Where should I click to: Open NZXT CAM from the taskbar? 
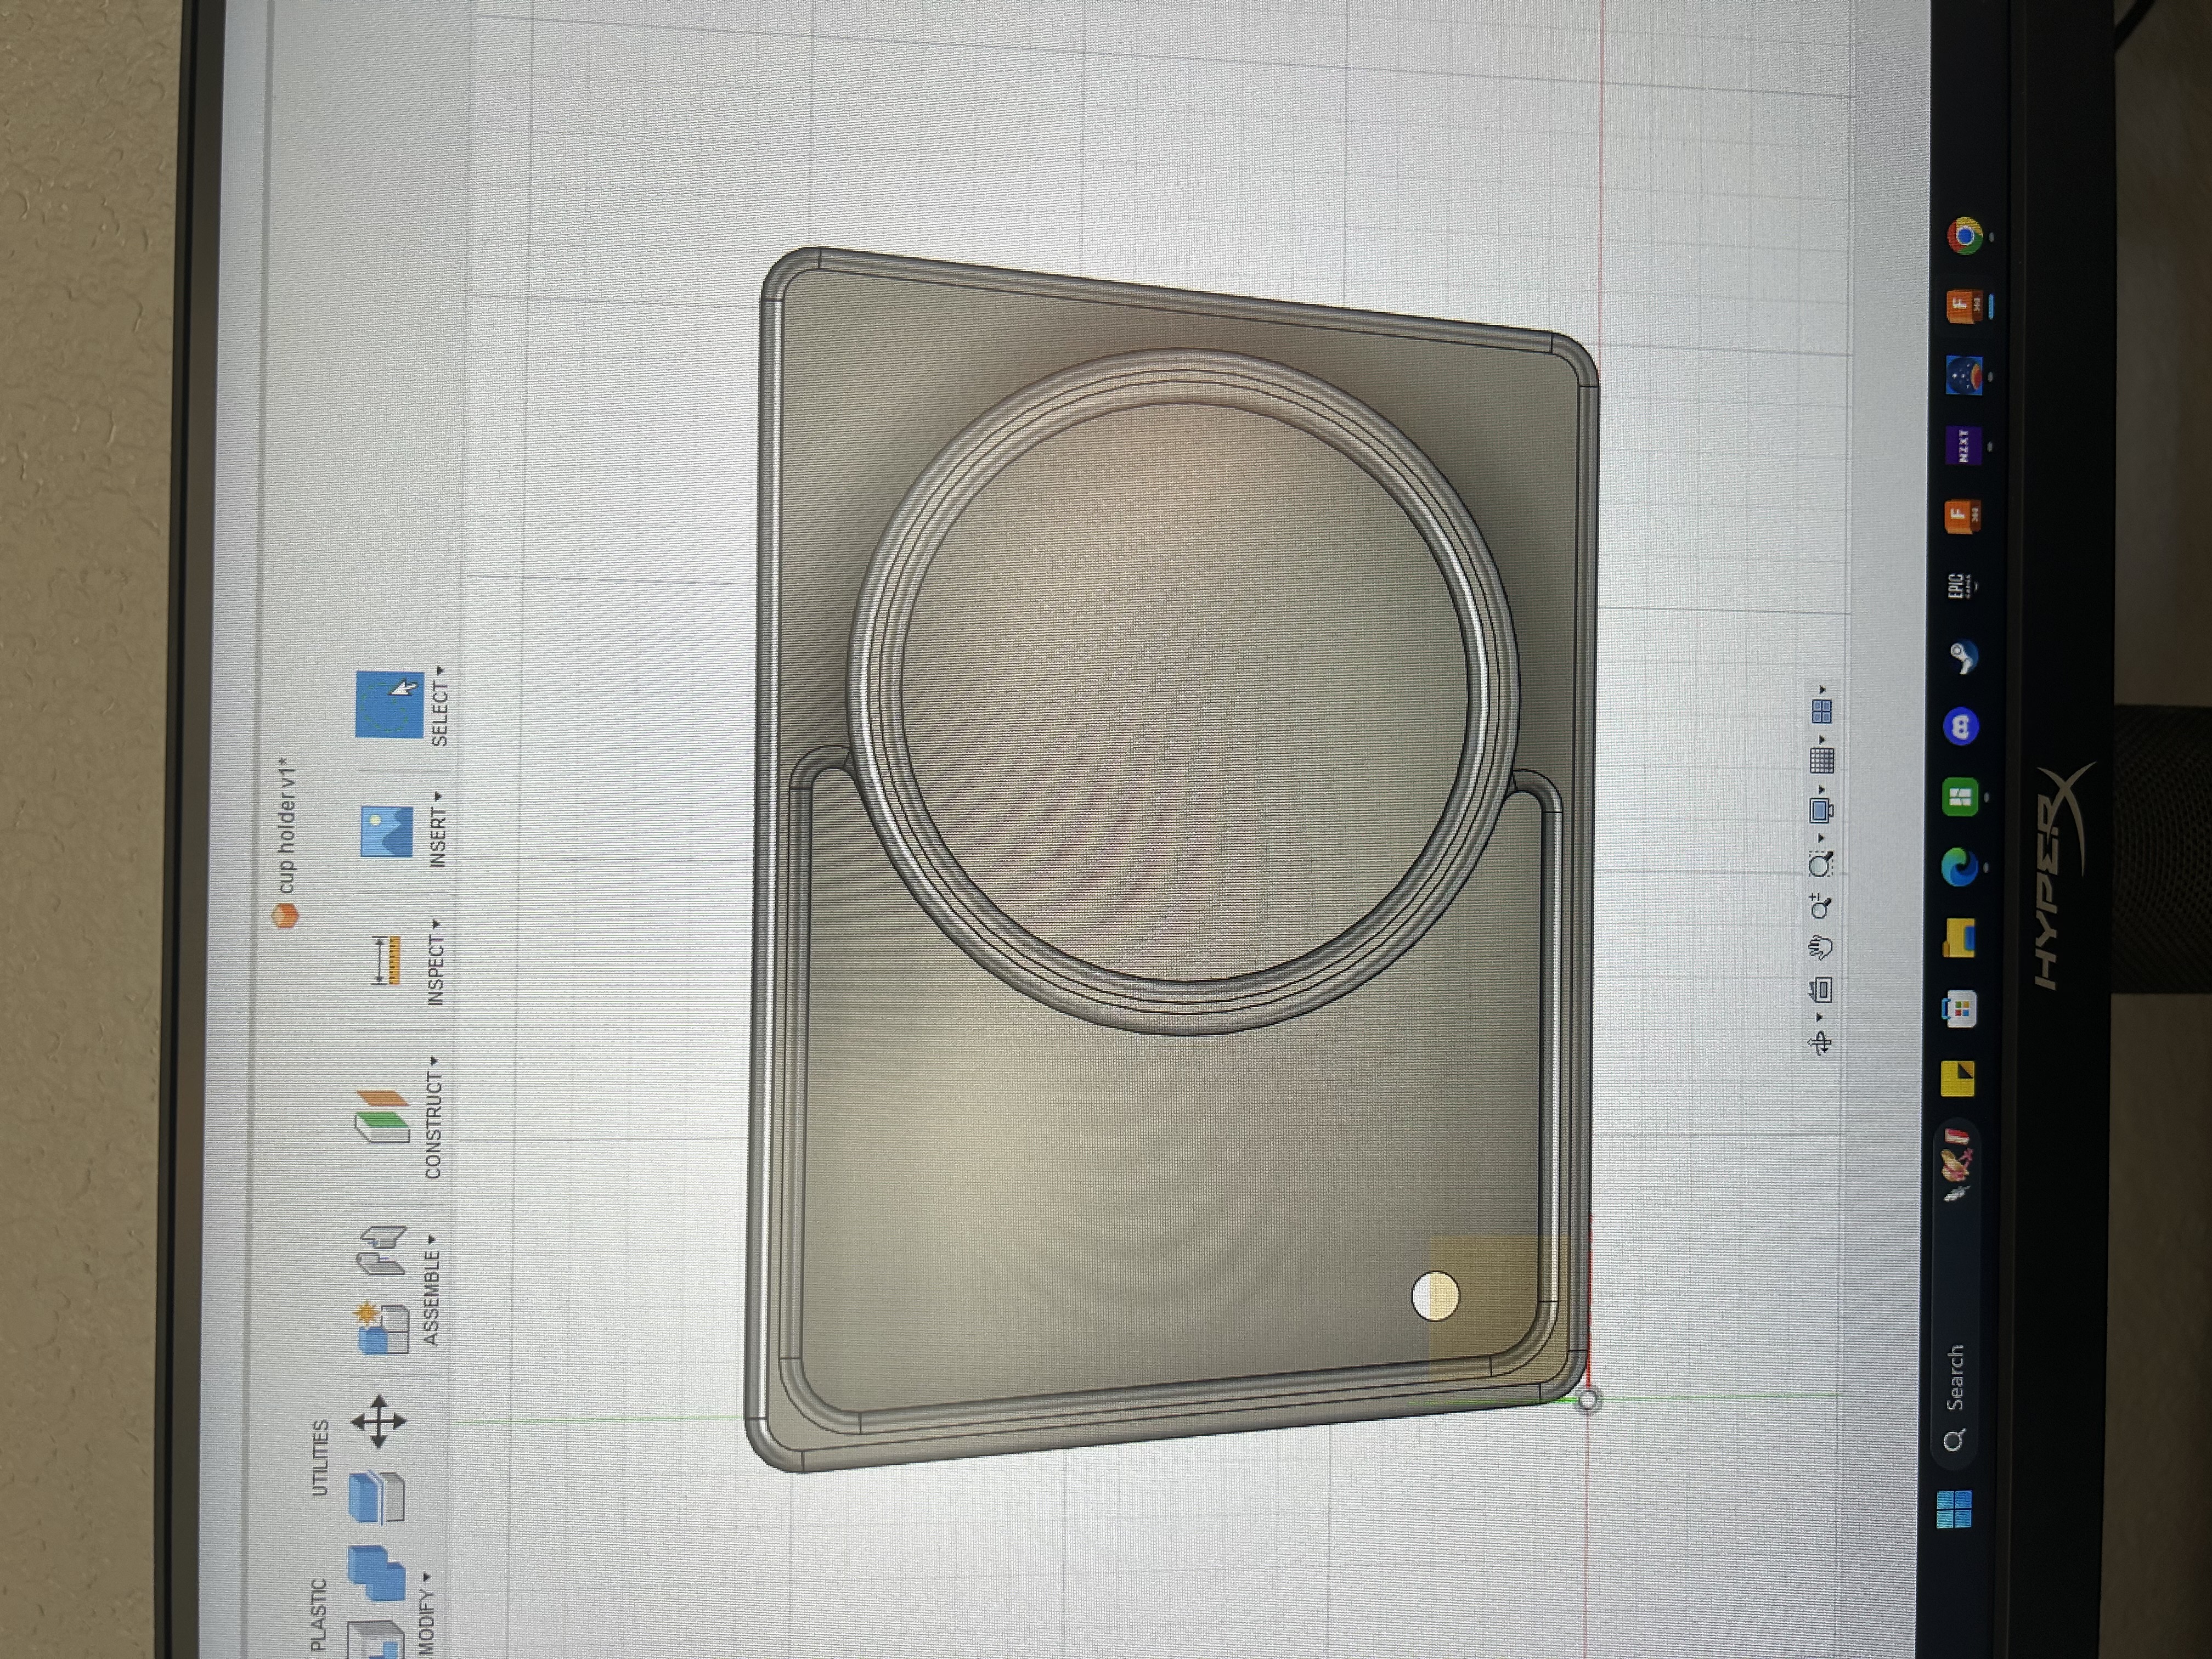[x=1964, y=446]
